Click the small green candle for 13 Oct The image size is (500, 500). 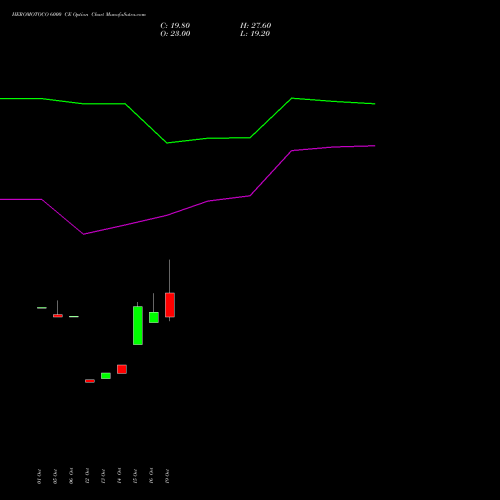tap(106, 376)
